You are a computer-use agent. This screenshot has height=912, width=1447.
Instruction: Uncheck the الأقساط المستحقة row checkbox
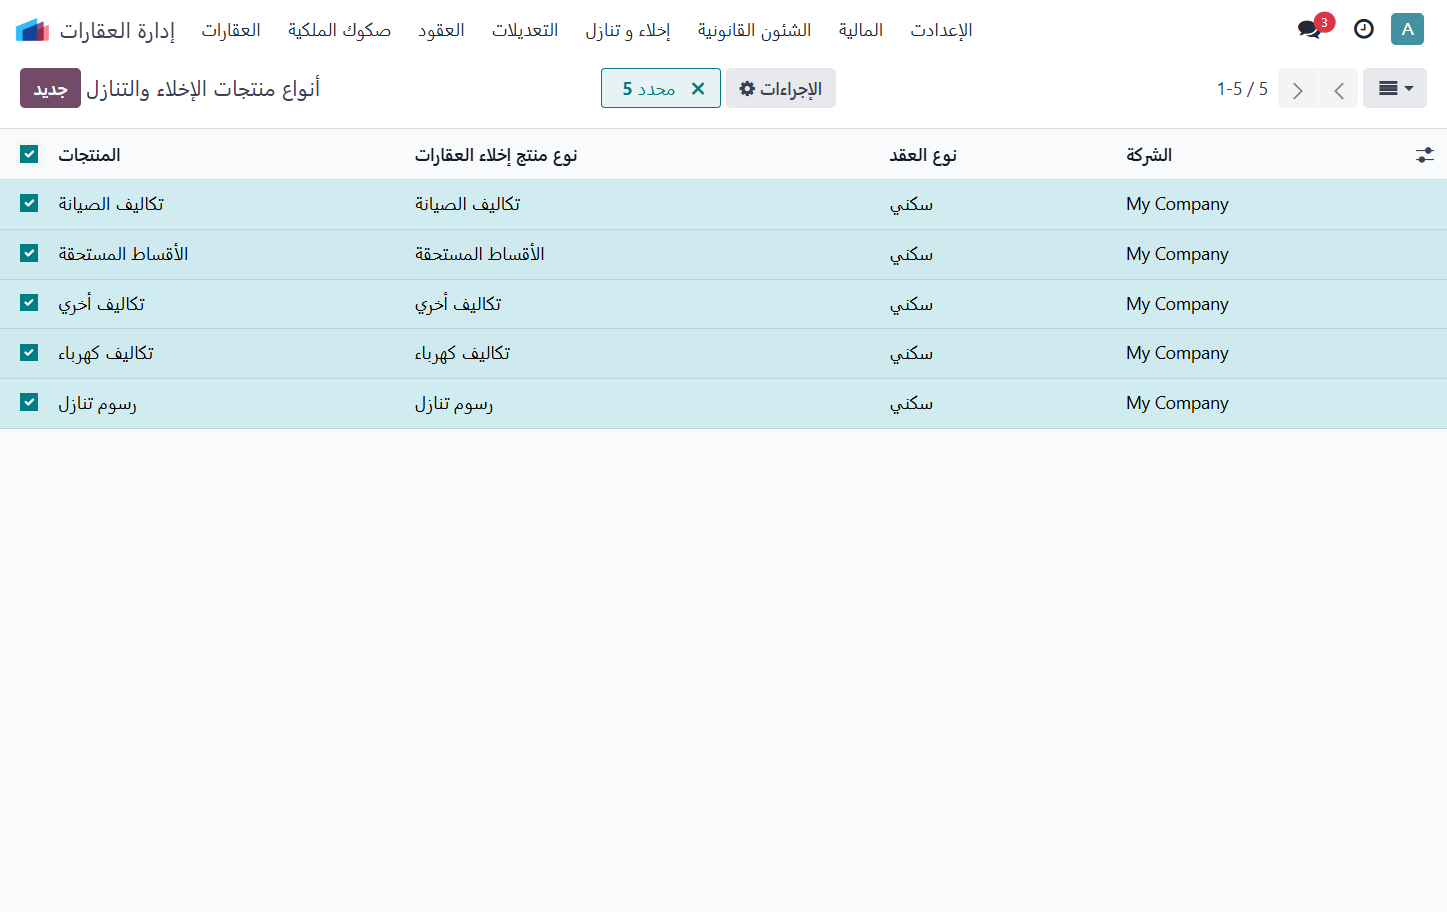[x=29, y=253]
